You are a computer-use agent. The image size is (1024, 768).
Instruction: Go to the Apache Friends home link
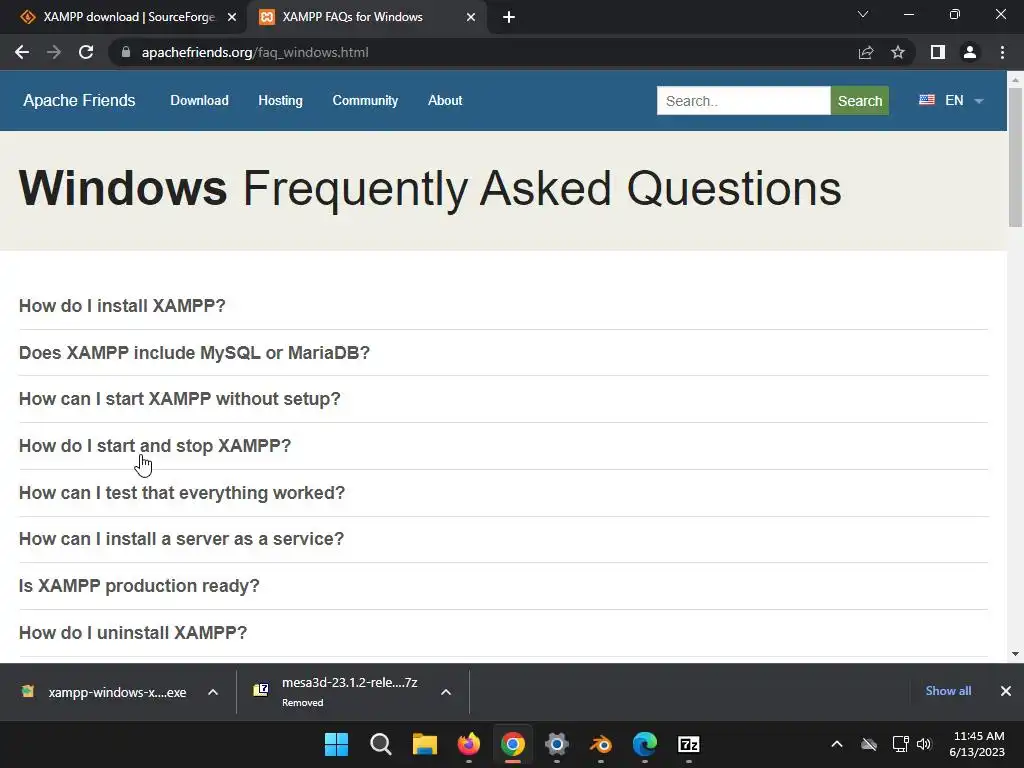pyautogui.click(x=79, y=101)
